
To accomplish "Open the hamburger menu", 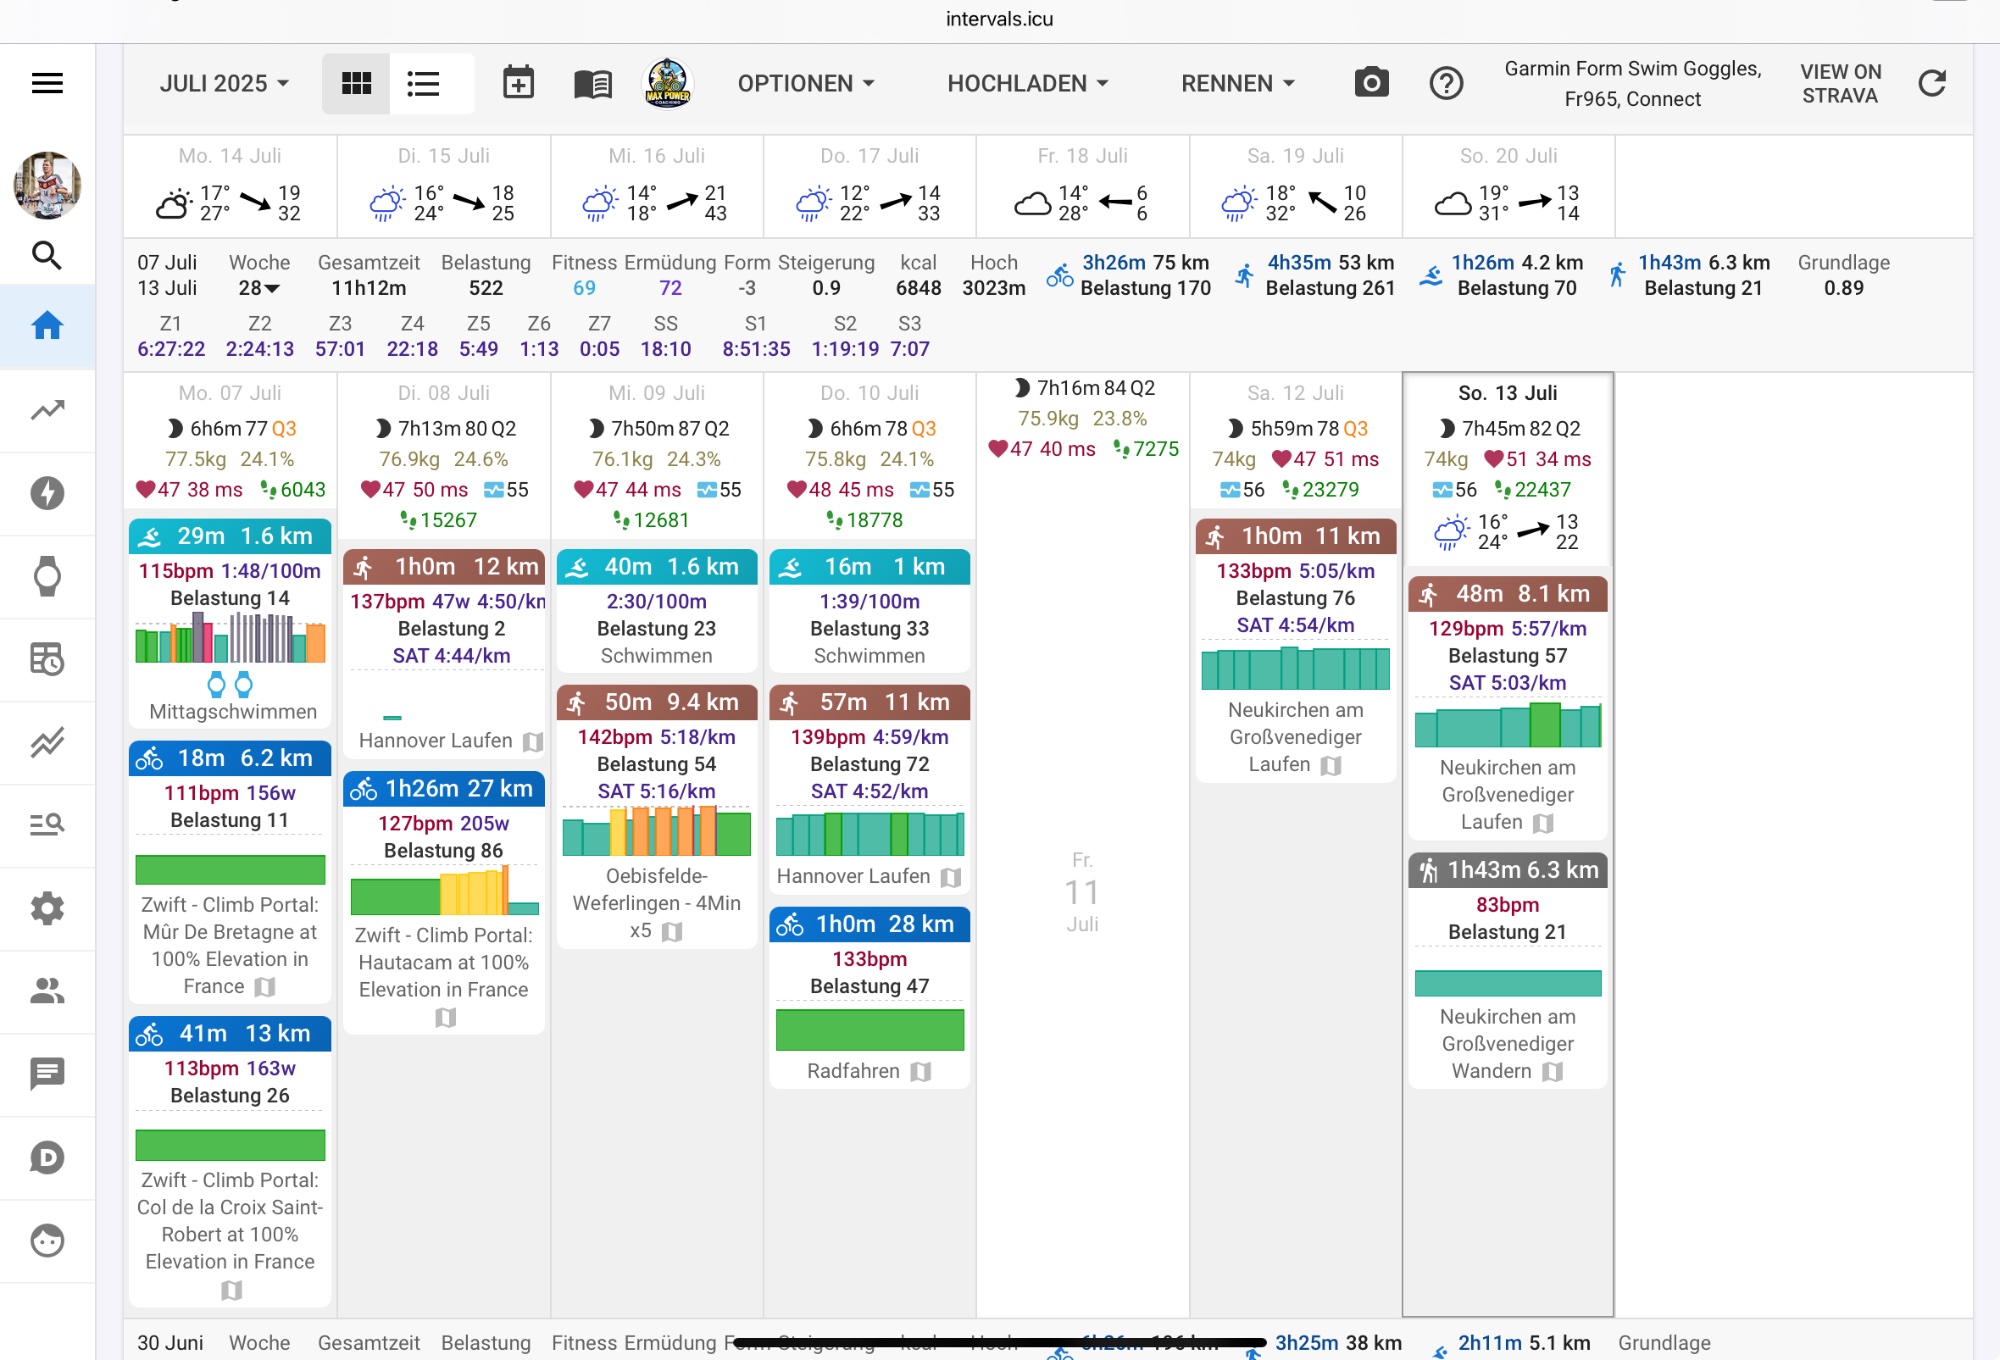I will tap(47, 83).
